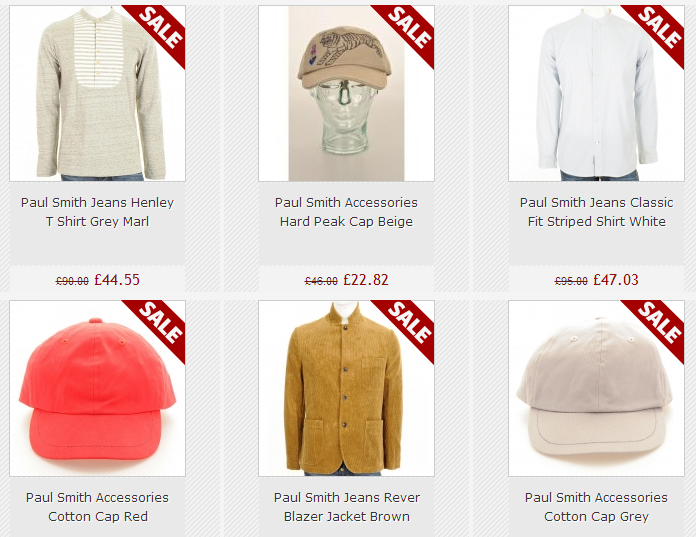Open the brown Rever Blazer Jacket image
The height and width of the screenshot is (537, 696).
(346, 388)
